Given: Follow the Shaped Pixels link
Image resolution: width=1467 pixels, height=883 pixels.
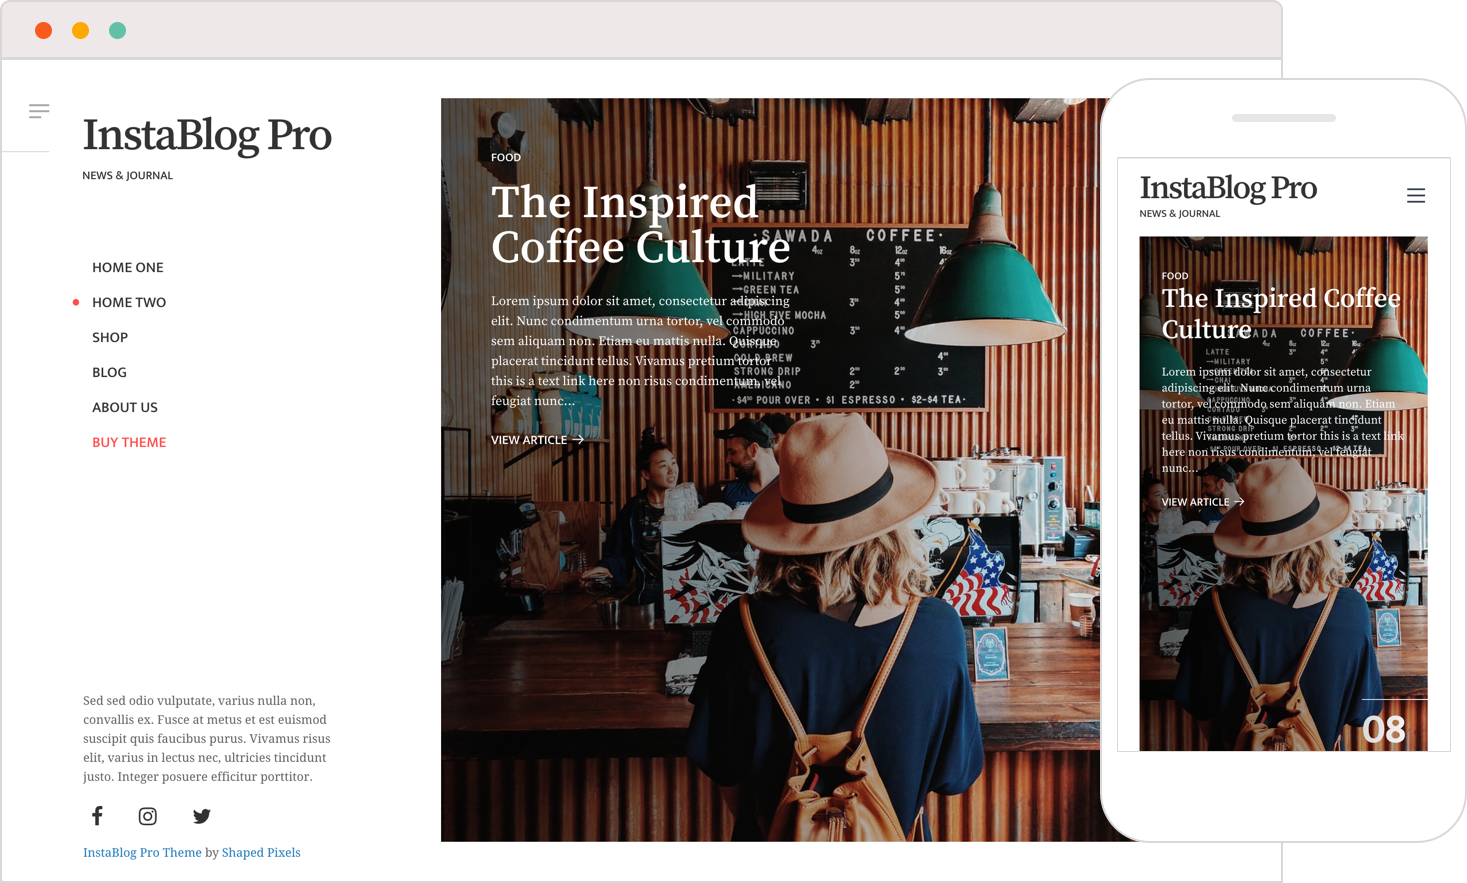Looking at the screenshot, I should [261, 853].
